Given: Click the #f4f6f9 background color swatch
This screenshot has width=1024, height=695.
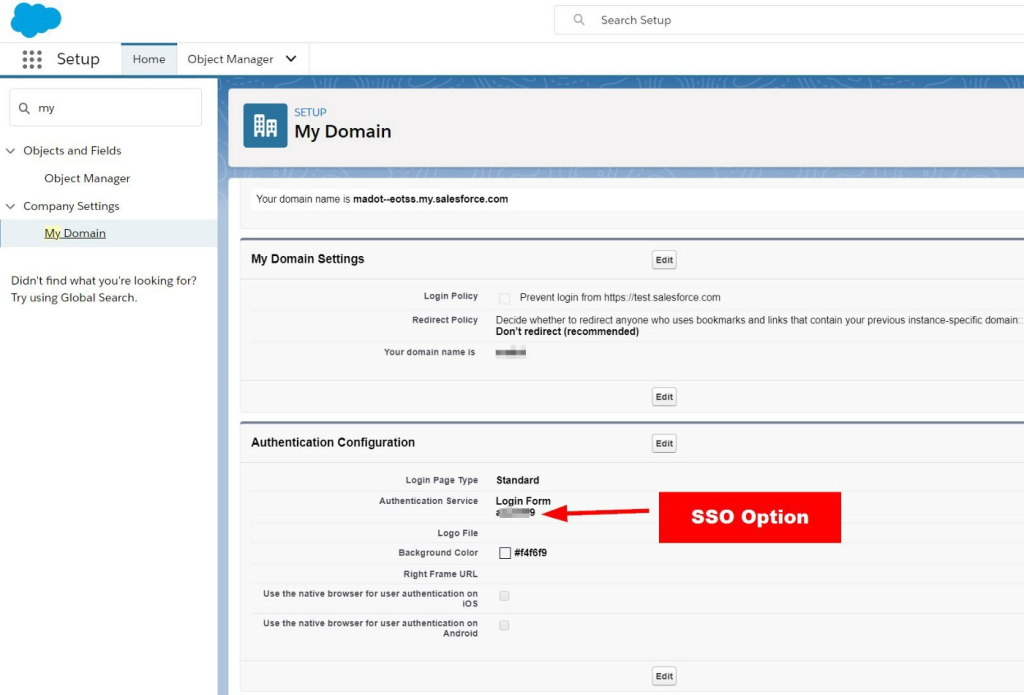Looking at the screenshot, I should pyautogui.click(x=505, y=553).
